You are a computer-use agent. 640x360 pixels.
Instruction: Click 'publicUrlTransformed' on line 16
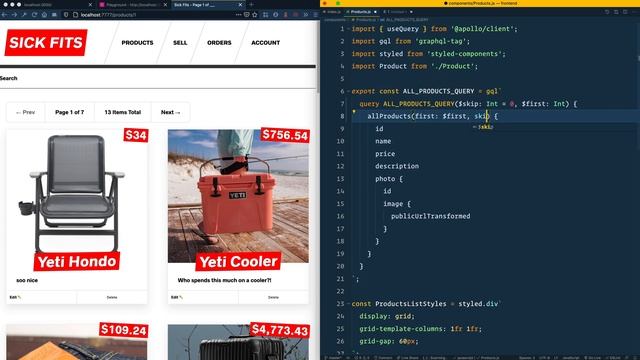[x=431, y=216]
